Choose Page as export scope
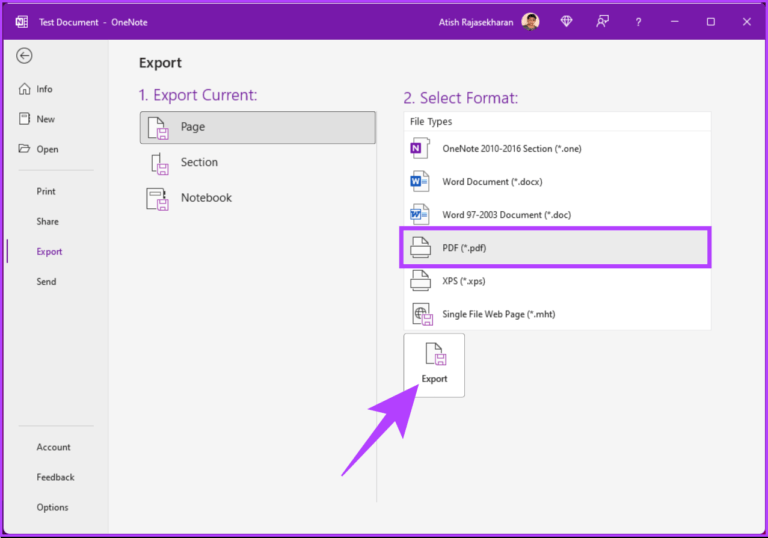The width and height of the screenshot is (768, 538). [258, 127]
